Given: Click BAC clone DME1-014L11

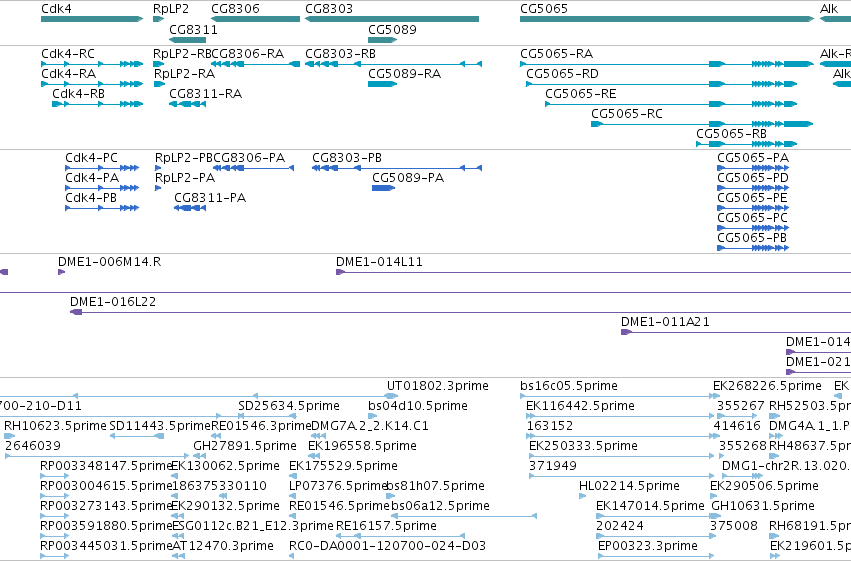Looking at the screenshot, I should click(x=593, y=272).
